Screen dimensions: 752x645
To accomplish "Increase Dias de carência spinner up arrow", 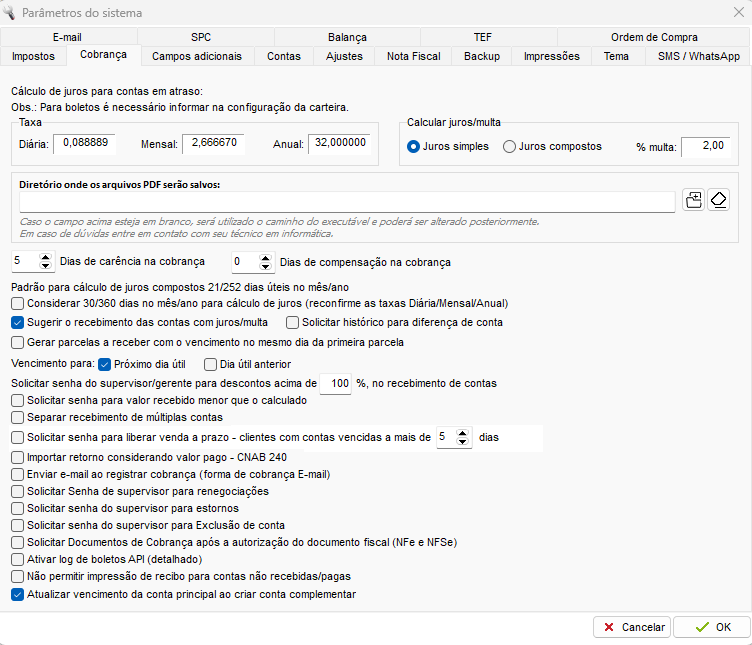I will click(45, 258).
